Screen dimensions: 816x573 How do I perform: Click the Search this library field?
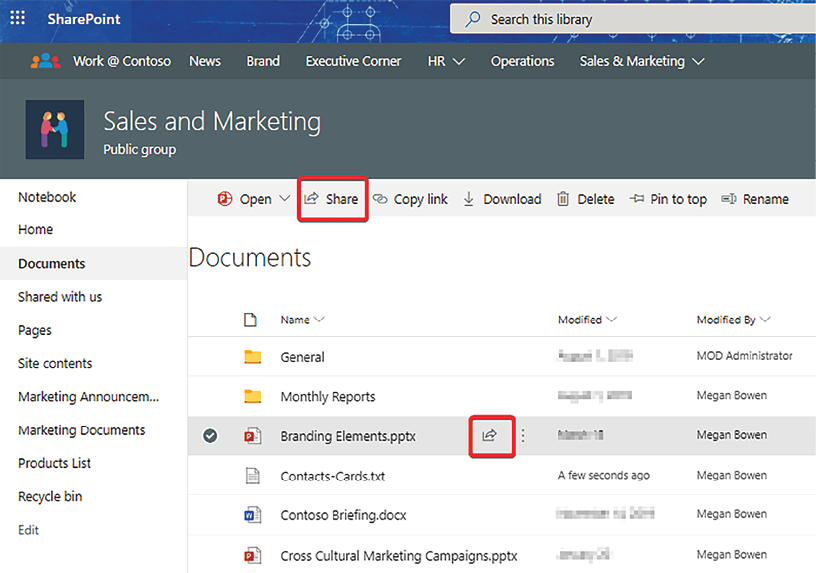633,19
